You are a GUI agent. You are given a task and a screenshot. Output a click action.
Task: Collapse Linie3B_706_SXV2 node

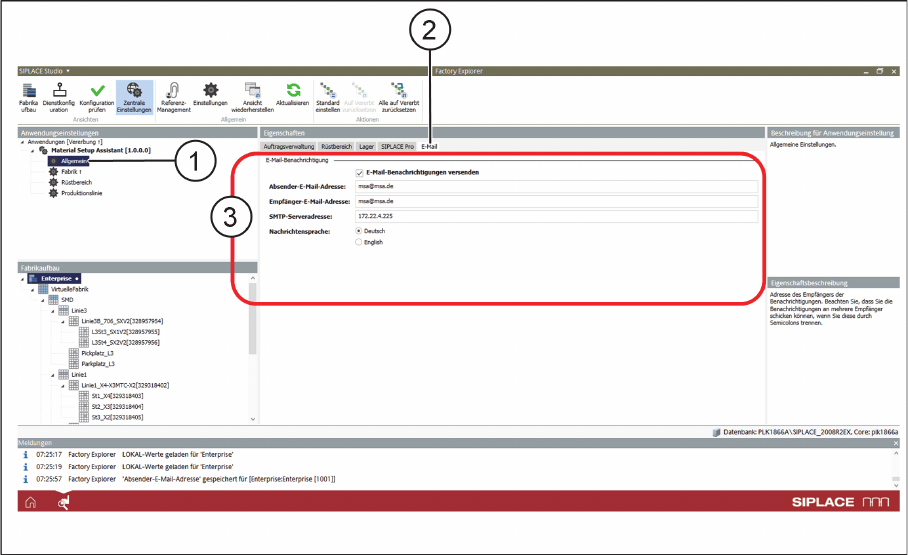click(x=63, y=322)
